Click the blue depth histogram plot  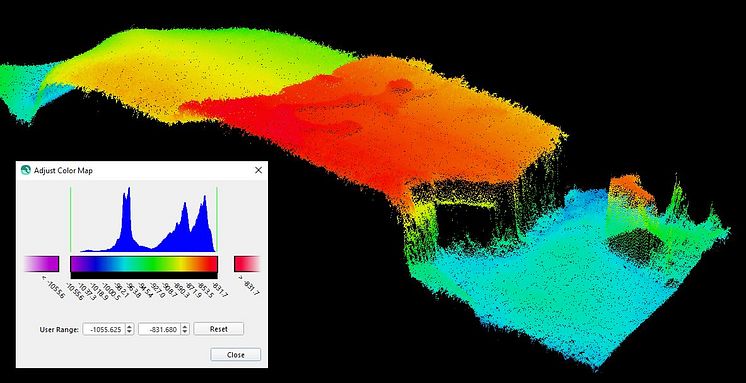(x=148, y=219)
